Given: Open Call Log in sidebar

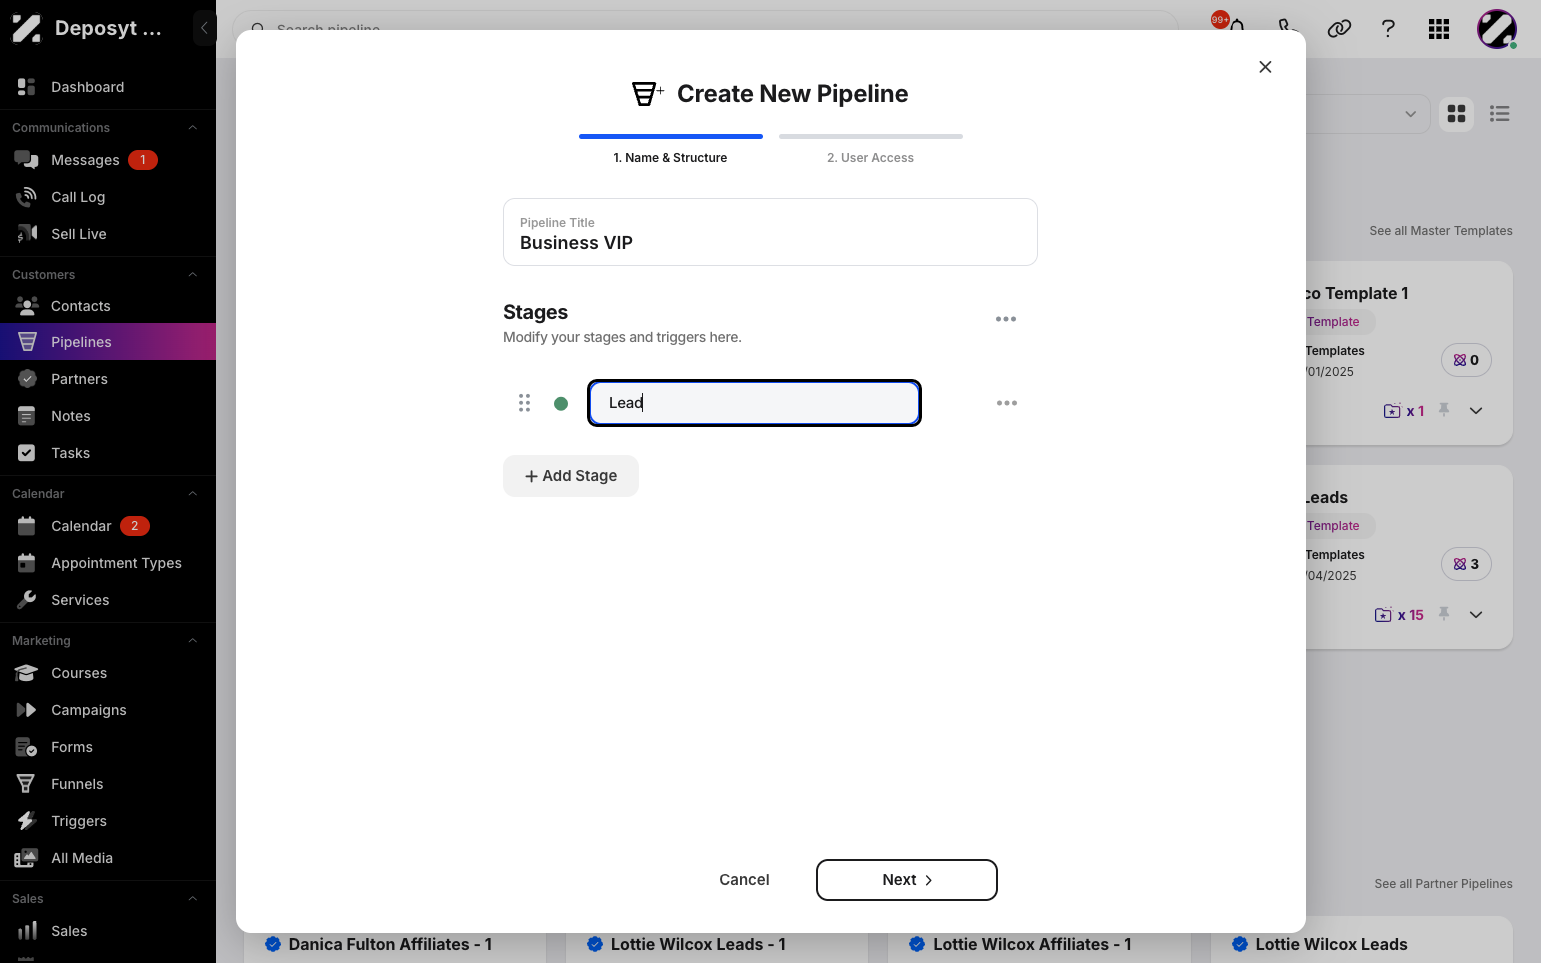Looking at the screenshot, I should (x=108, y=197).
